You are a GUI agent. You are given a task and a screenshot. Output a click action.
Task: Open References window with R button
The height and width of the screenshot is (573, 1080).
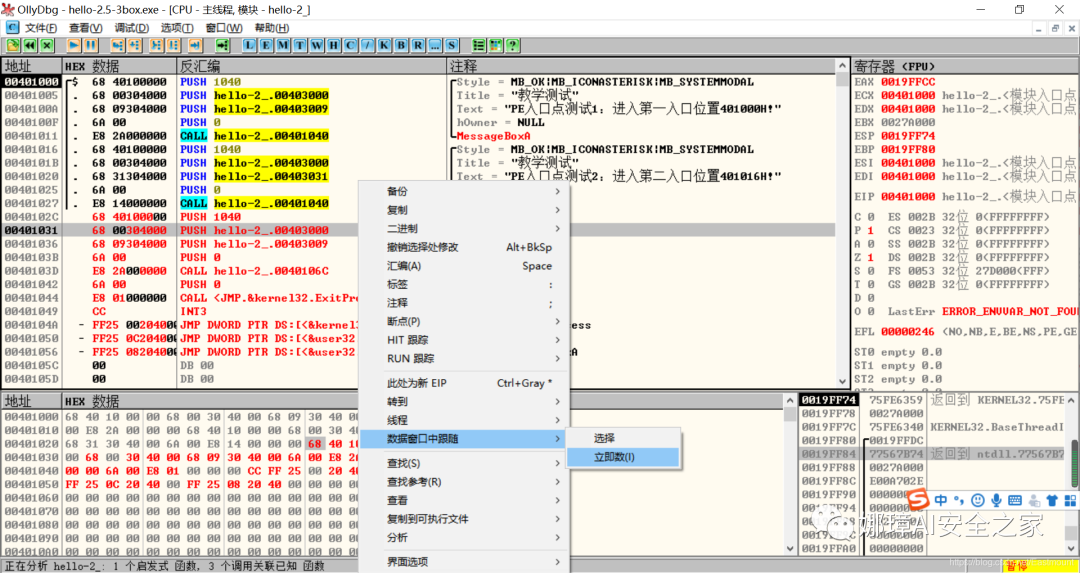418,45
